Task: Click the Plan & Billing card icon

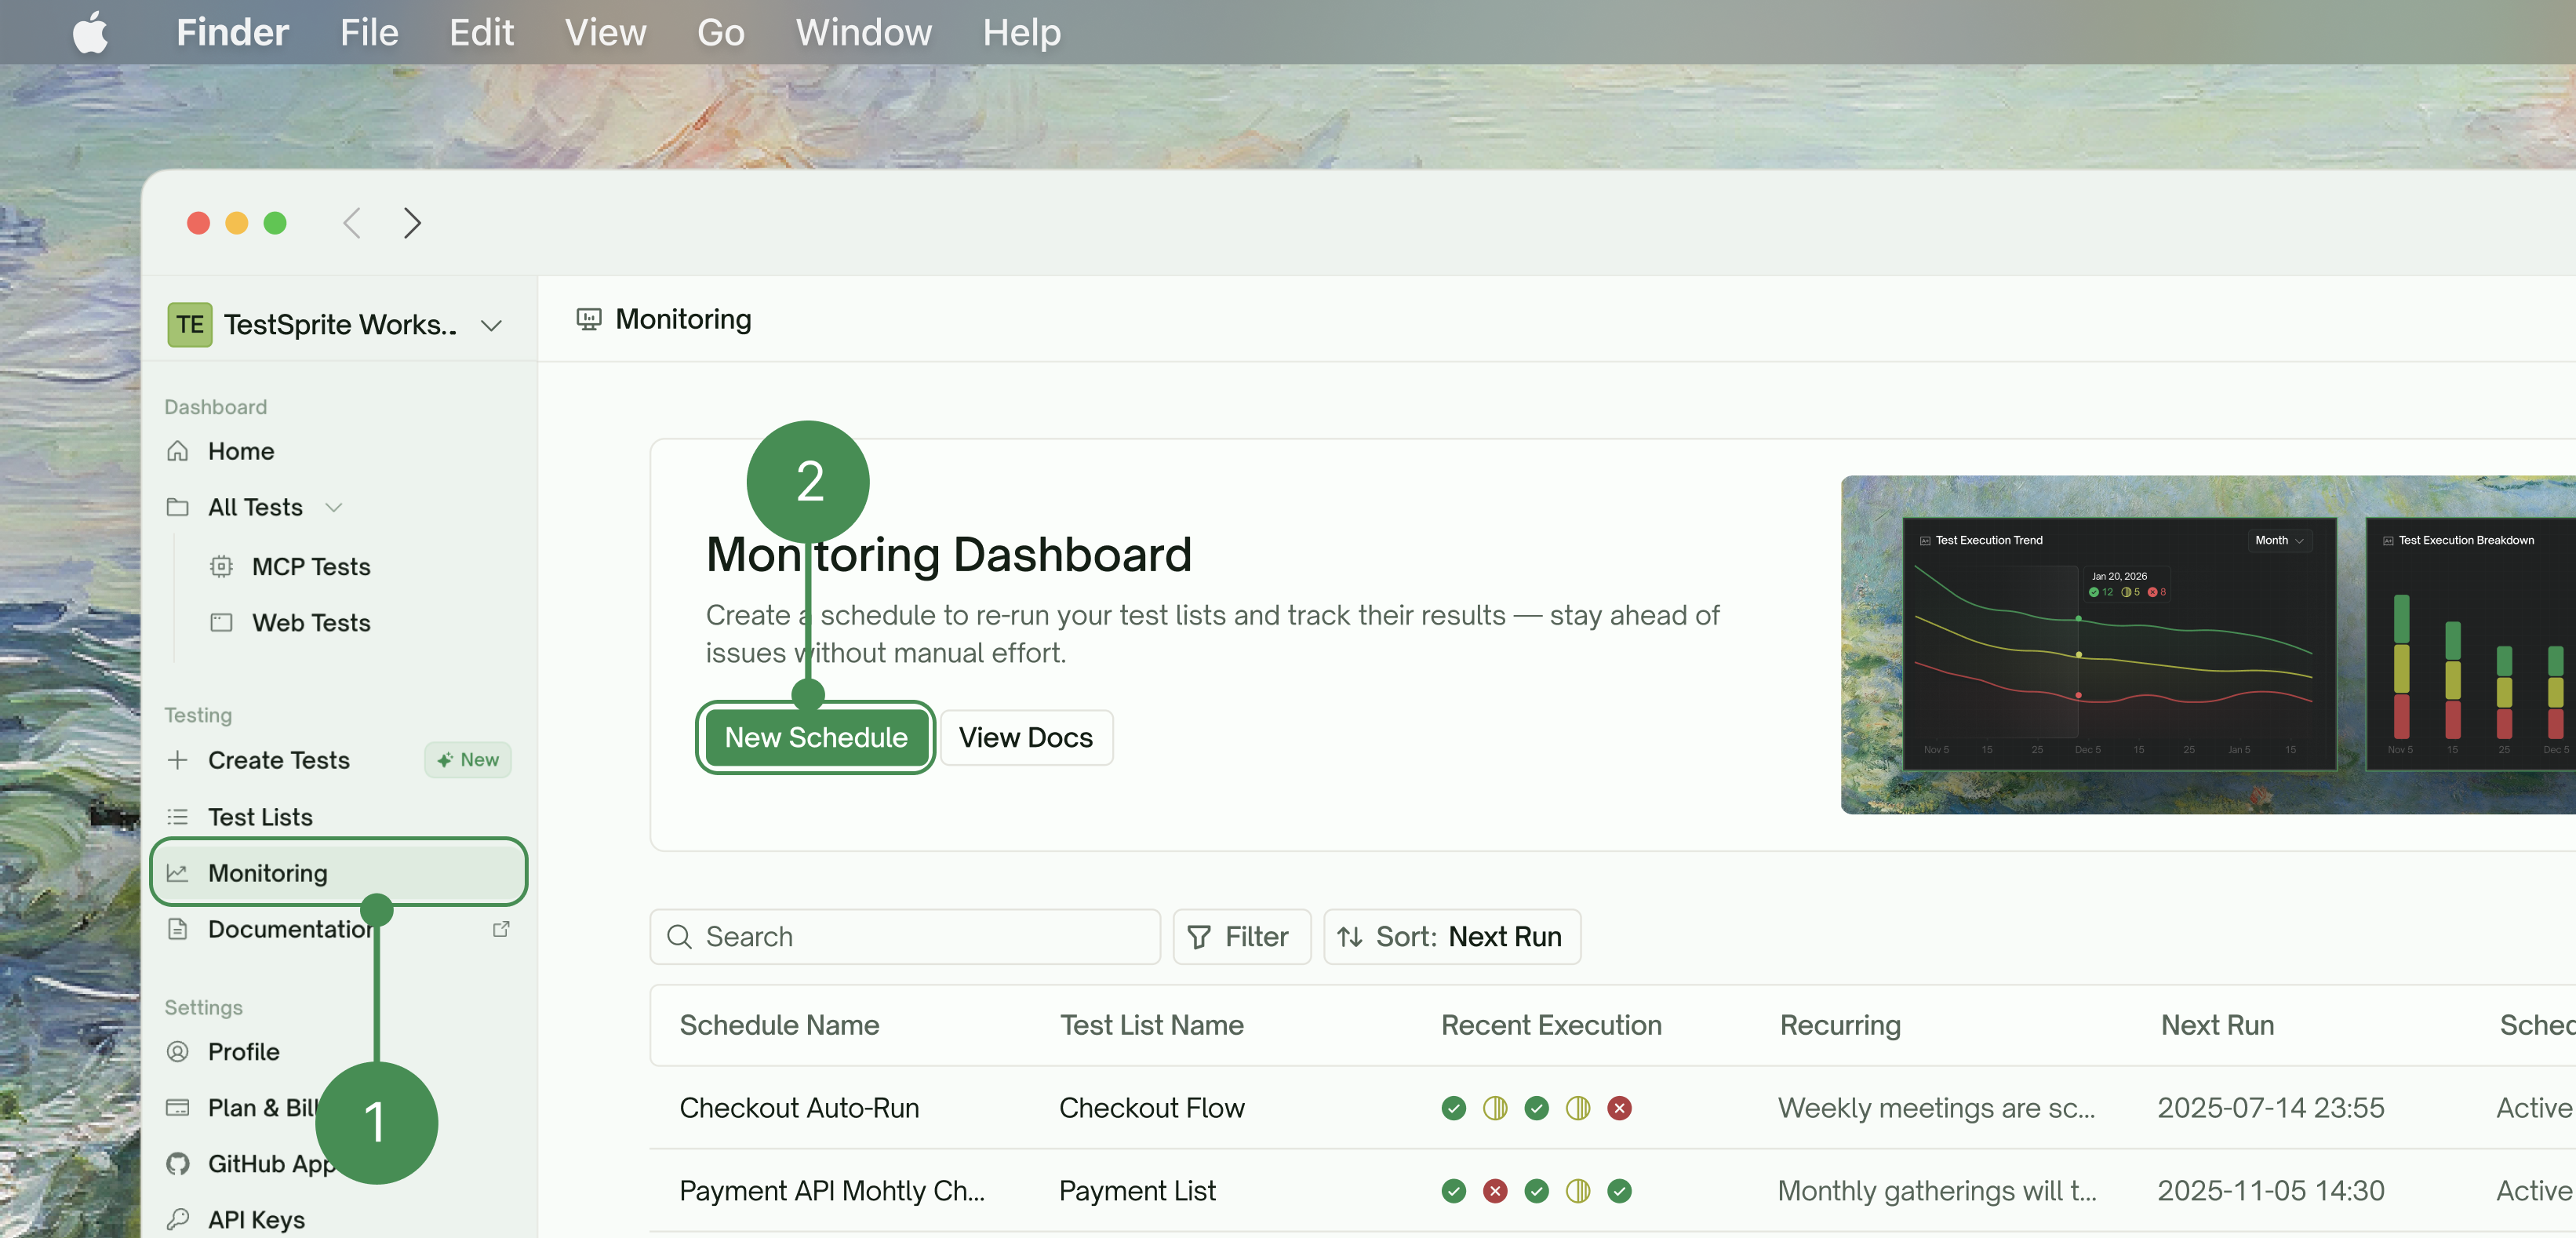Action: click(x=177, y=1108)
